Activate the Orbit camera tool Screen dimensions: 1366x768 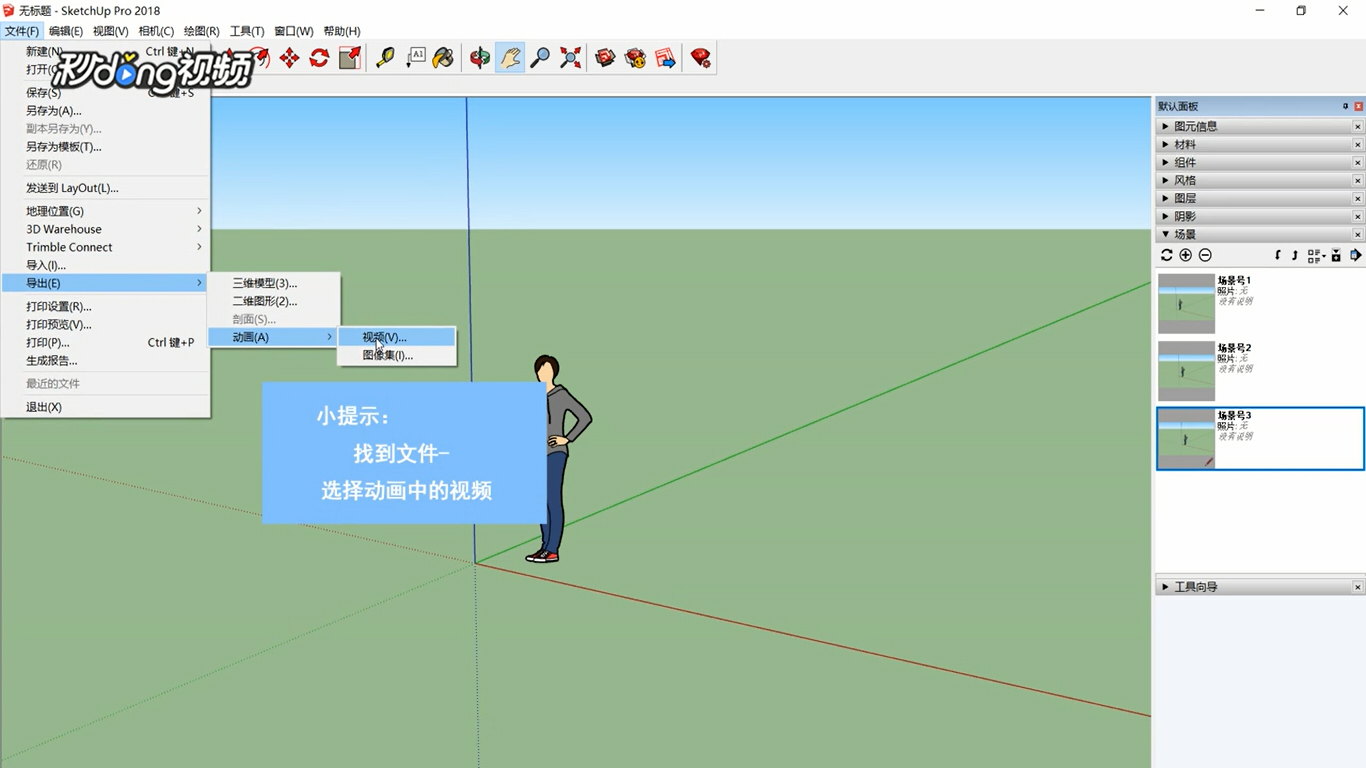click(480, 58)
